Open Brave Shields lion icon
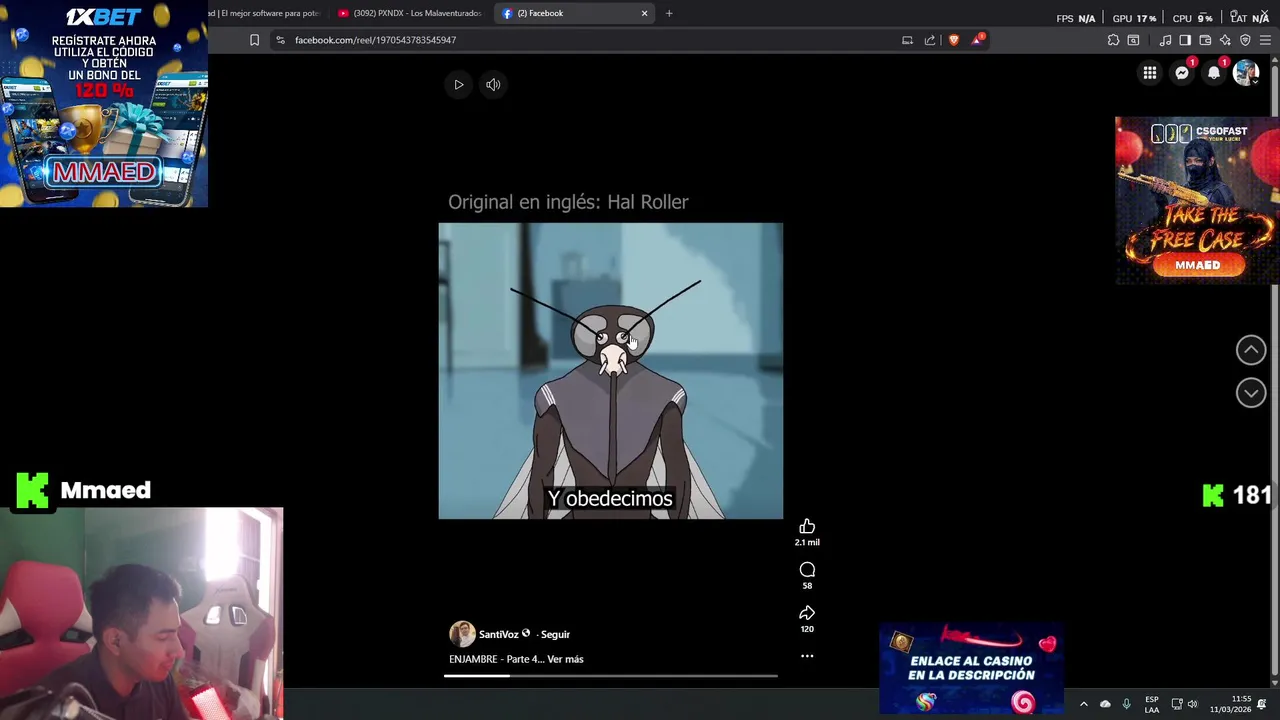Viewport: 1280px width, 720px height. click(x=953, y=40)
